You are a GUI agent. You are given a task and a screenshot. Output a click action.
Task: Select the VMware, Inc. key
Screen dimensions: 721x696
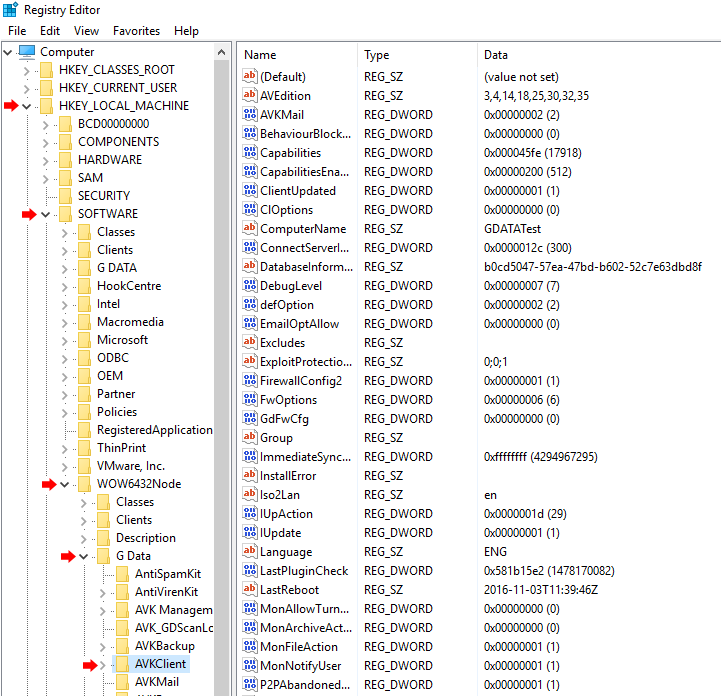(x=131, y=466)
